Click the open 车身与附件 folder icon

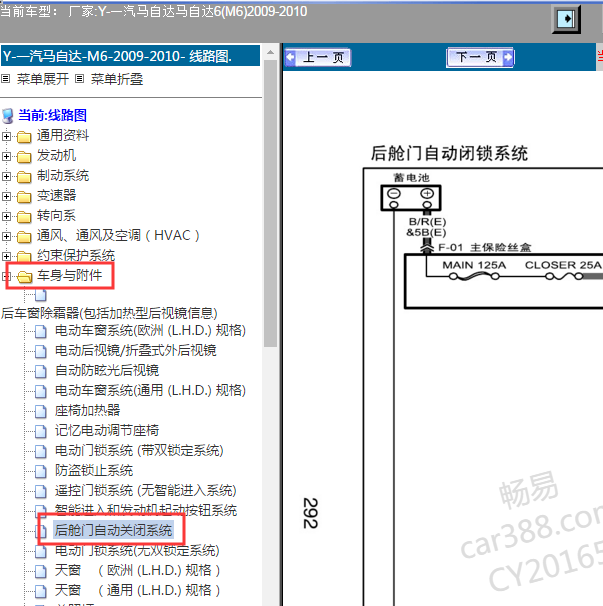tap(24, 277)
